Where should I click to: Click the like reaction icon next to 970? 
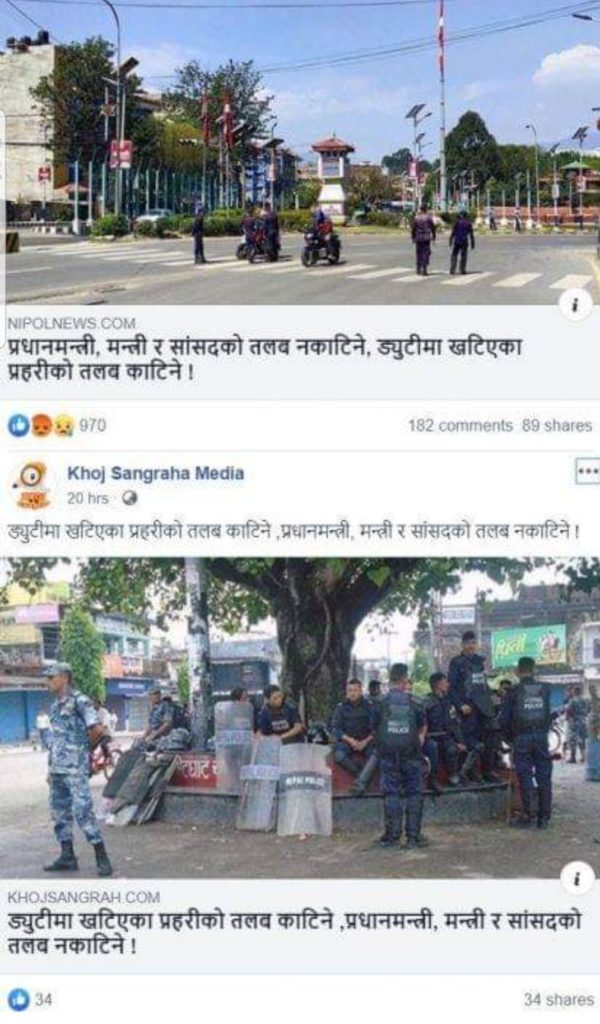coord(18,426)
